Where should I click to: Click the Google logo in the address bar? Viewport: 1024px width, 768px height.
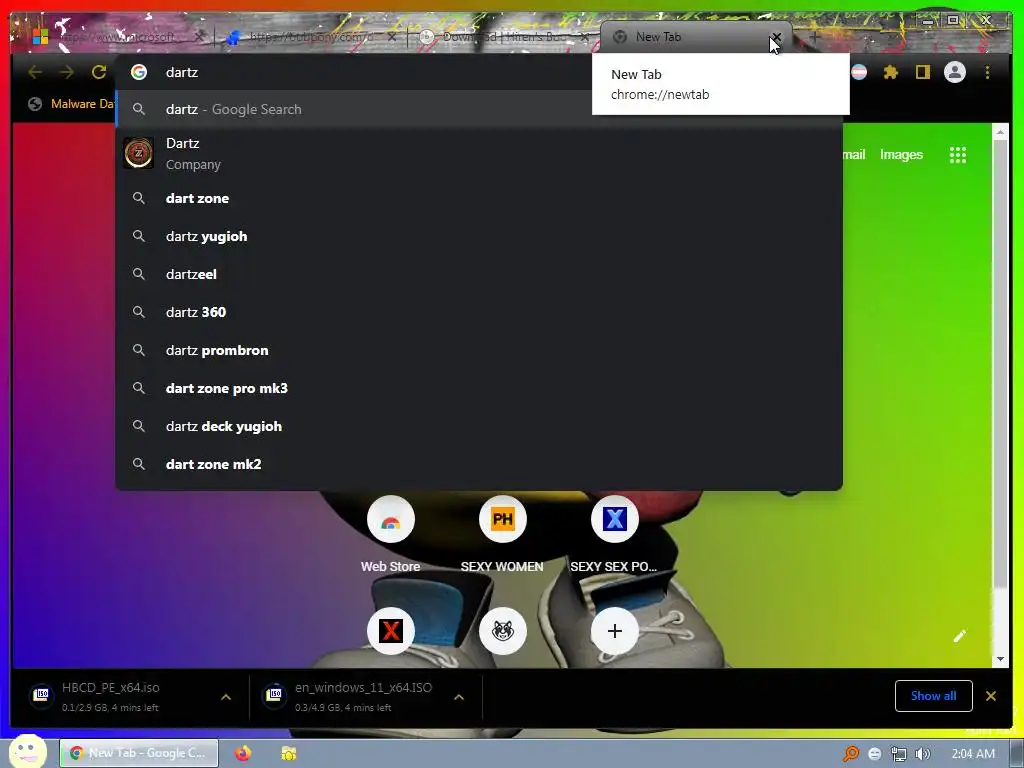[x=138, y=72]
